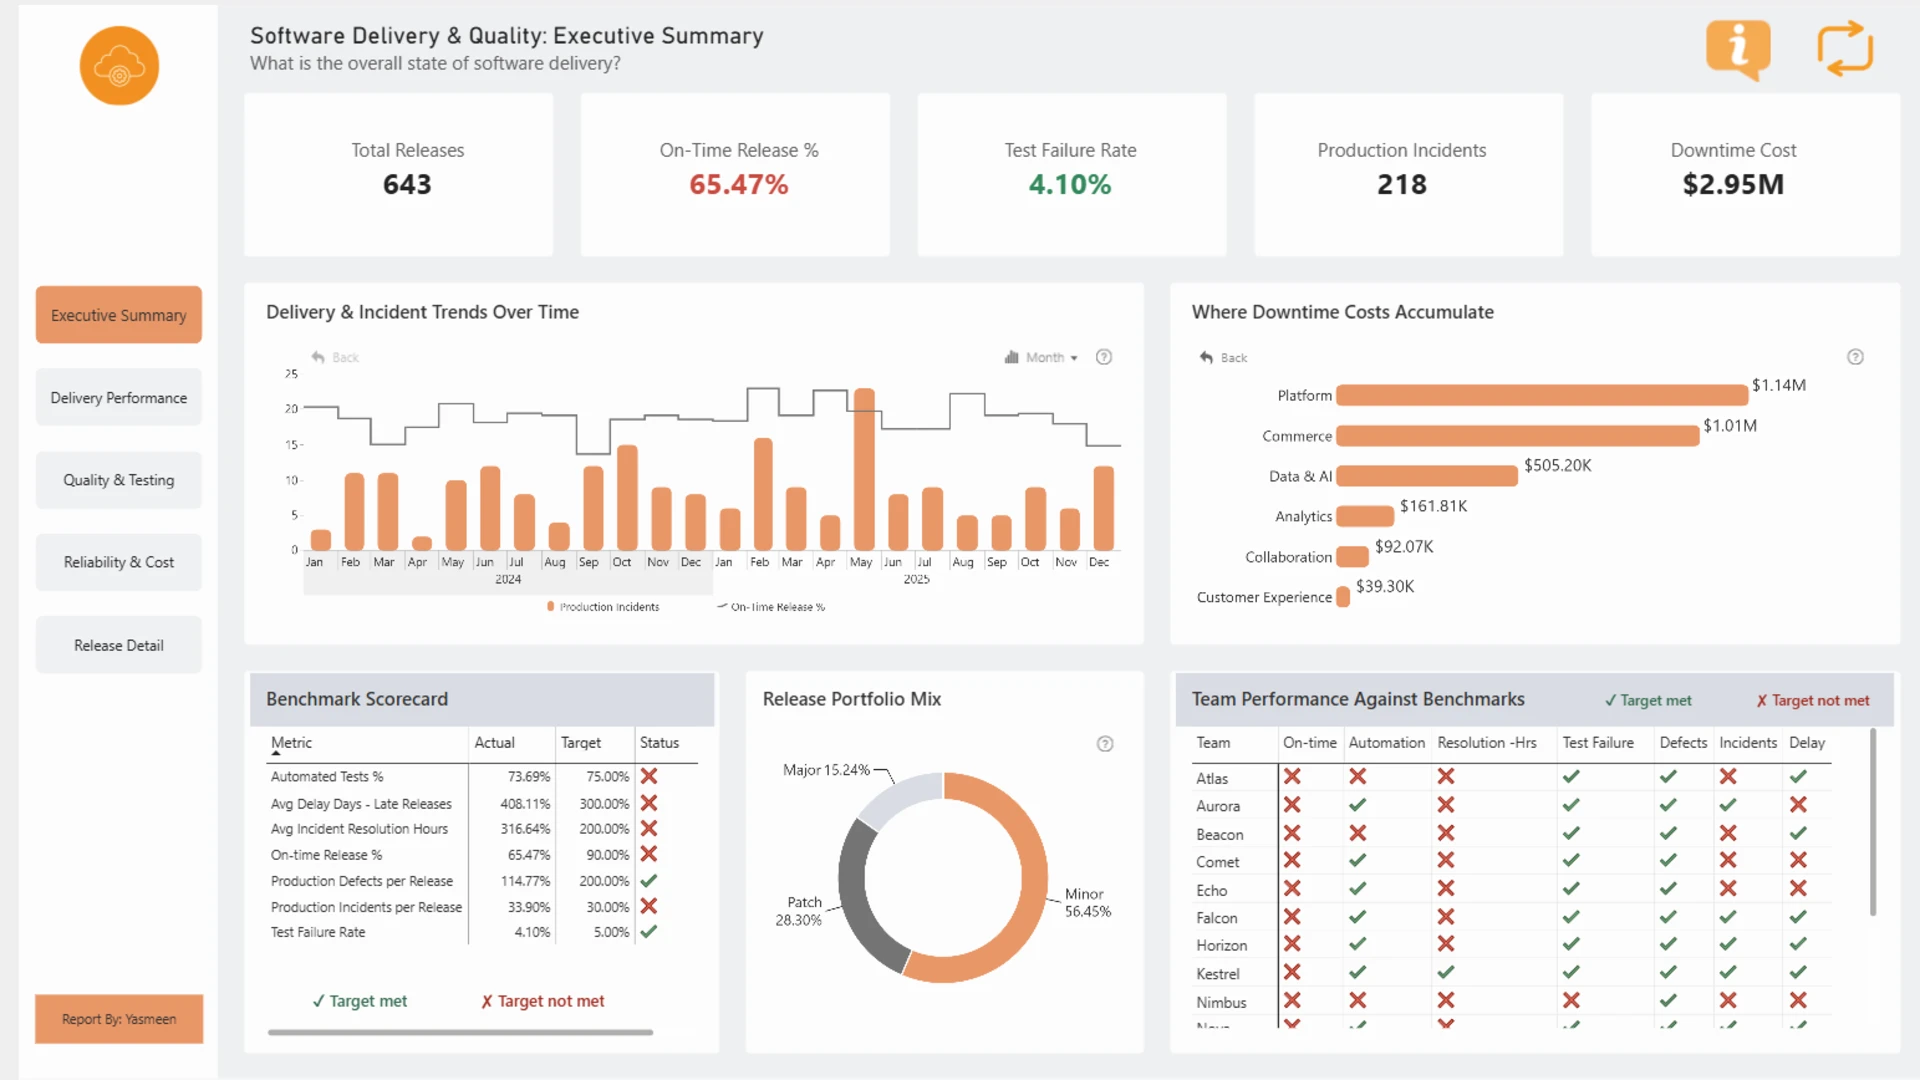Click the On-time column header in team table

tap(1309, 743)
